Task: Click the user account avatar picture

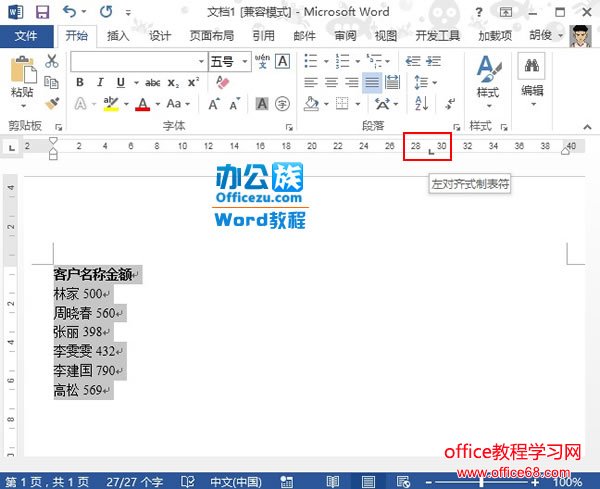Action: [x=580, y=36]
